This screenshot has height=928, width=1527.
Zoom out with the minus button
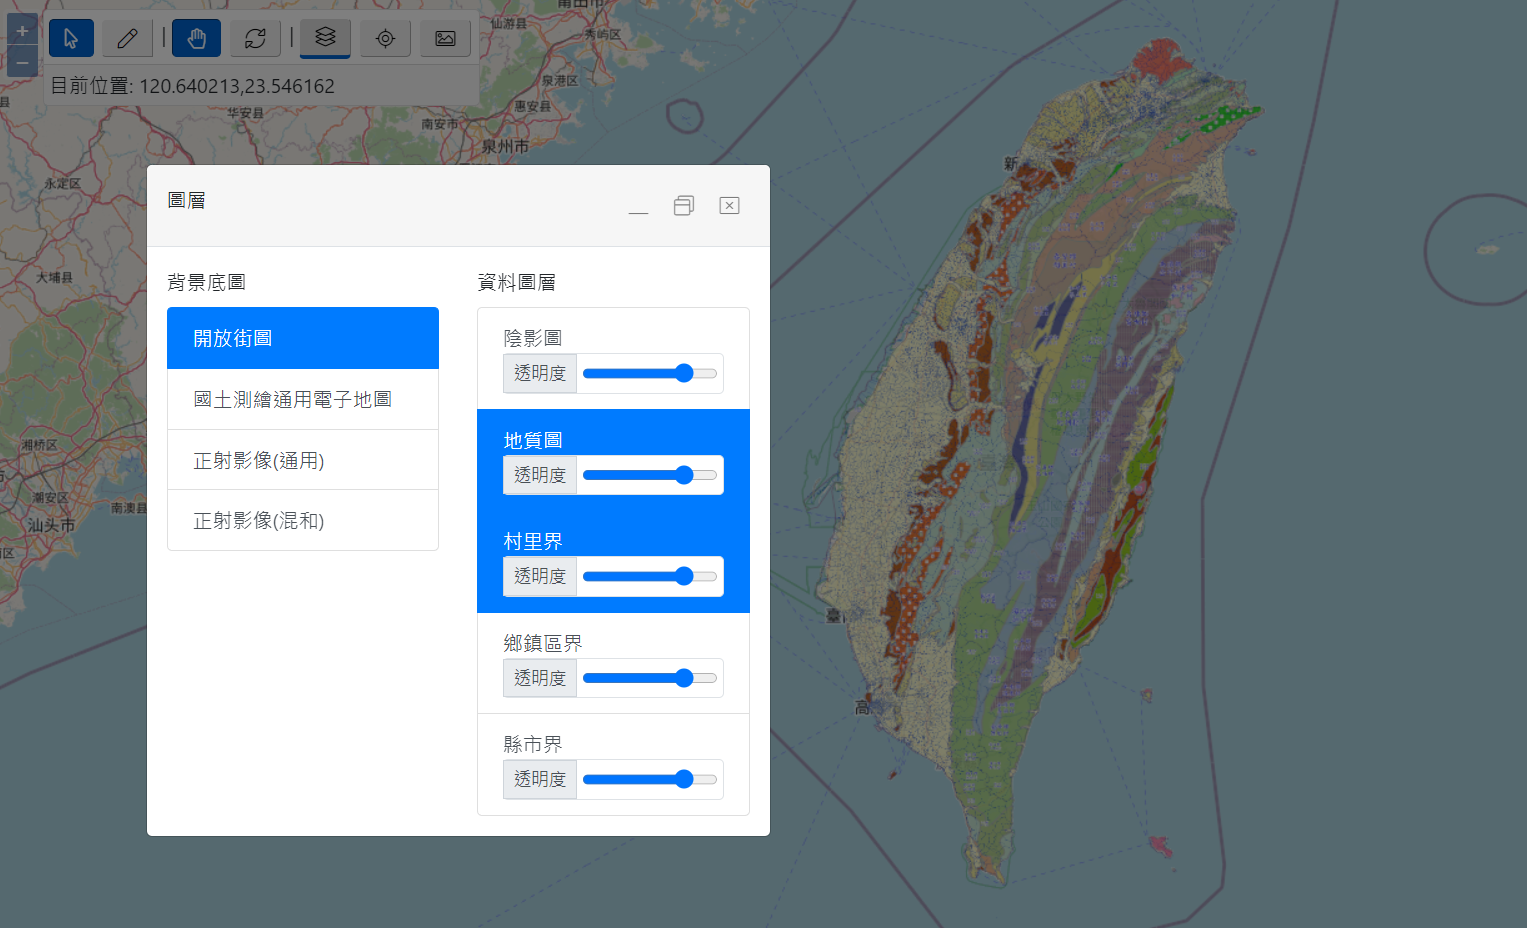(22, 62)
